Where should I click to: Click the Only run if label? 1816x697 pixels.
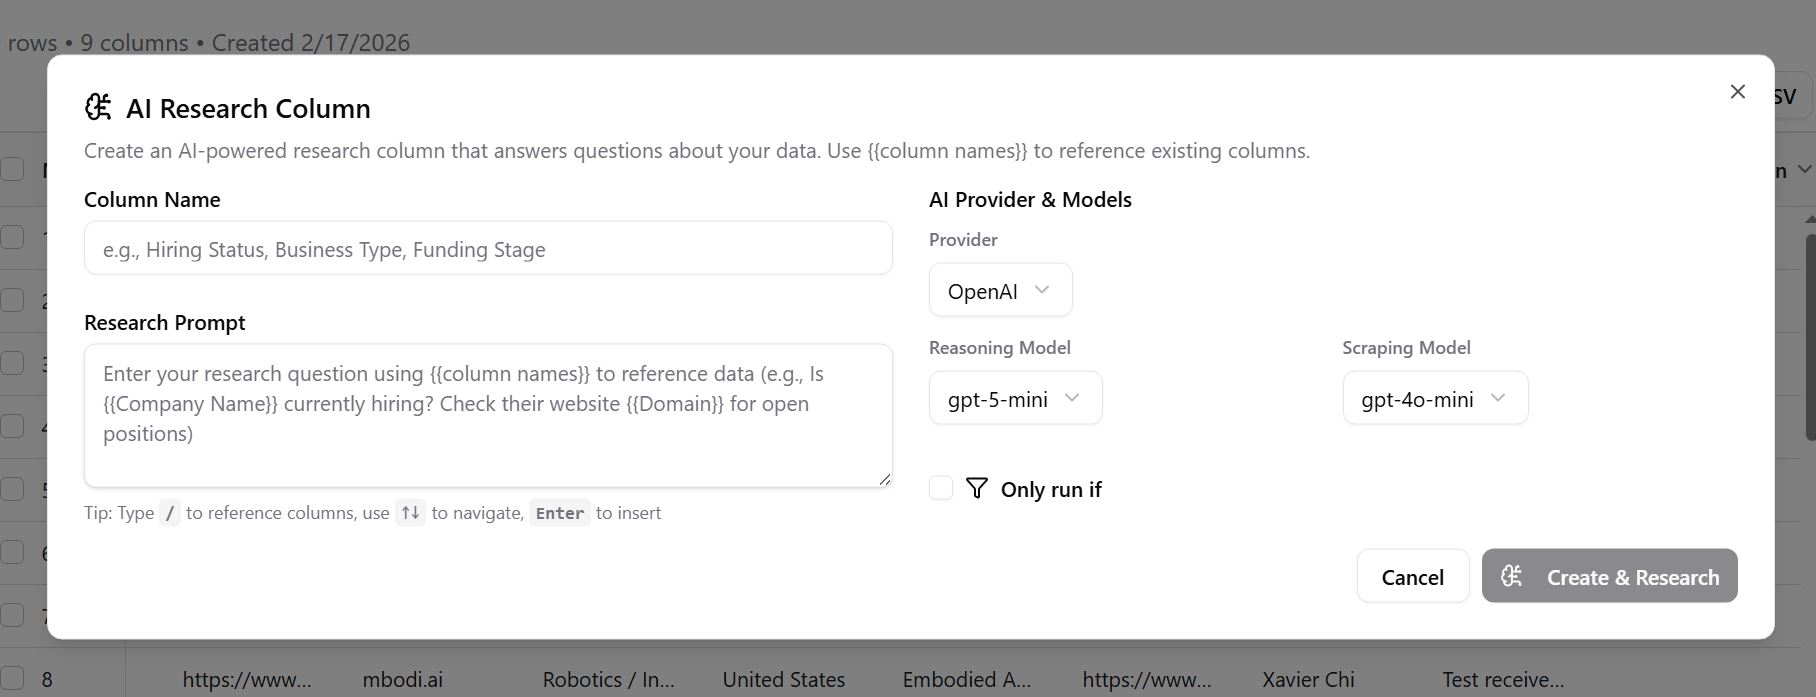(x=1051, y=489)
